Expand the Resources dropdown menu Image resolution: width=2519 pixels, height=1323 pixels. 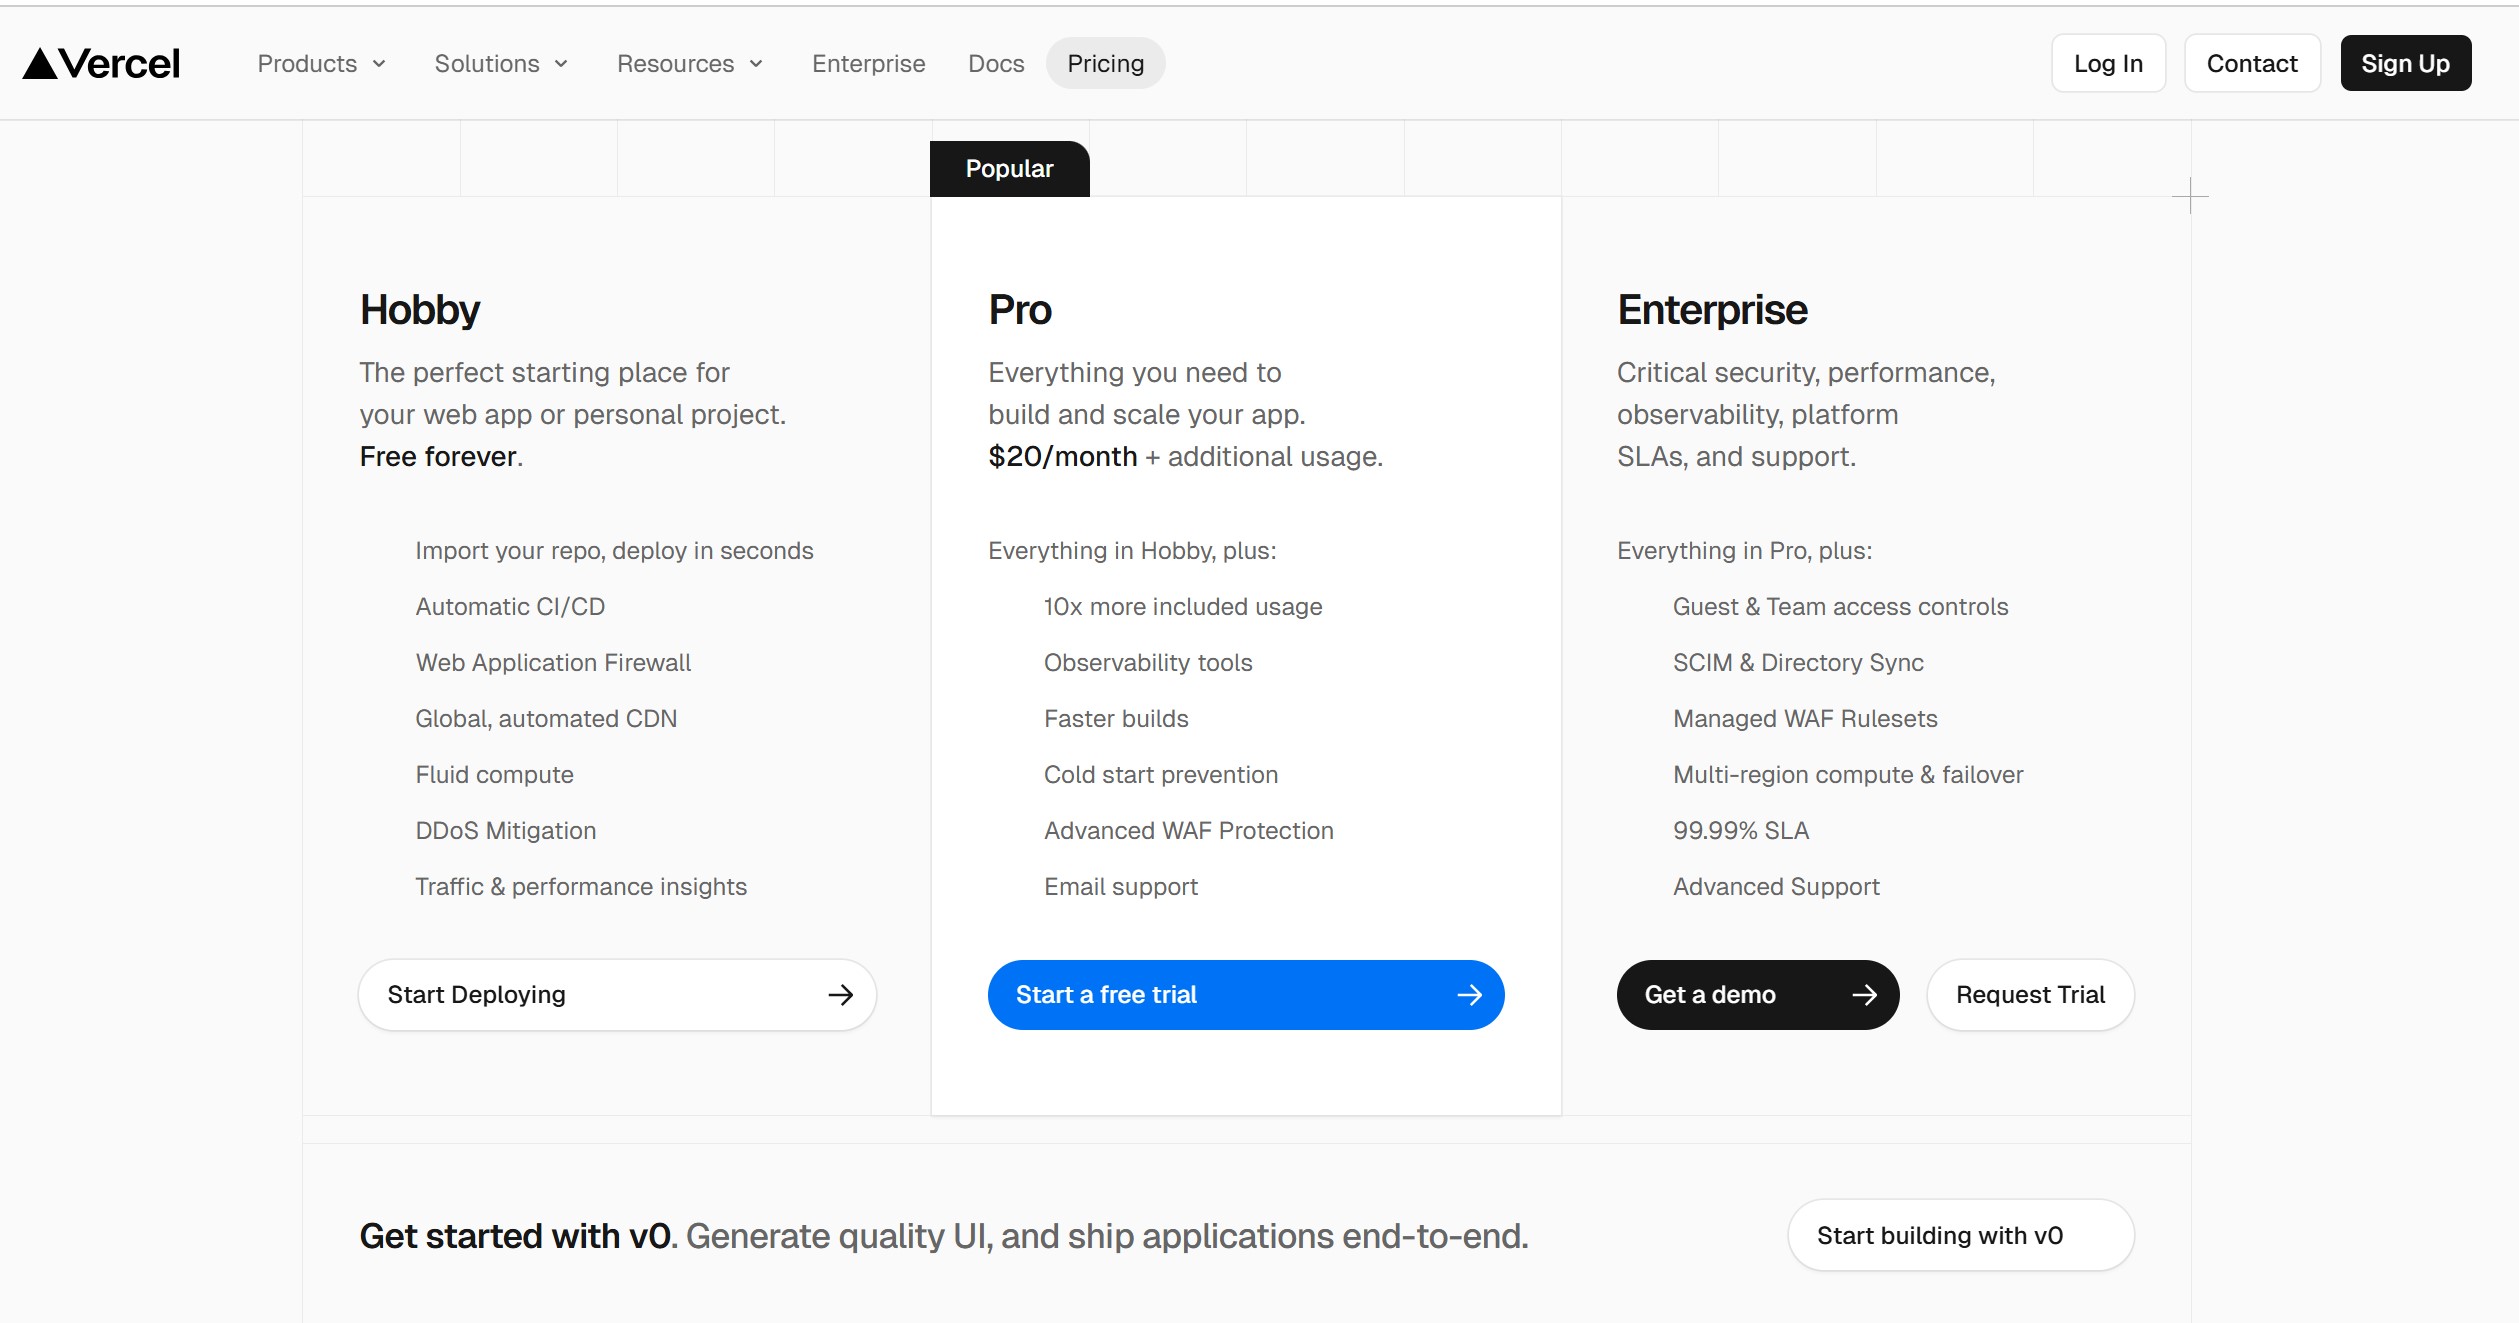click(690, 64)
